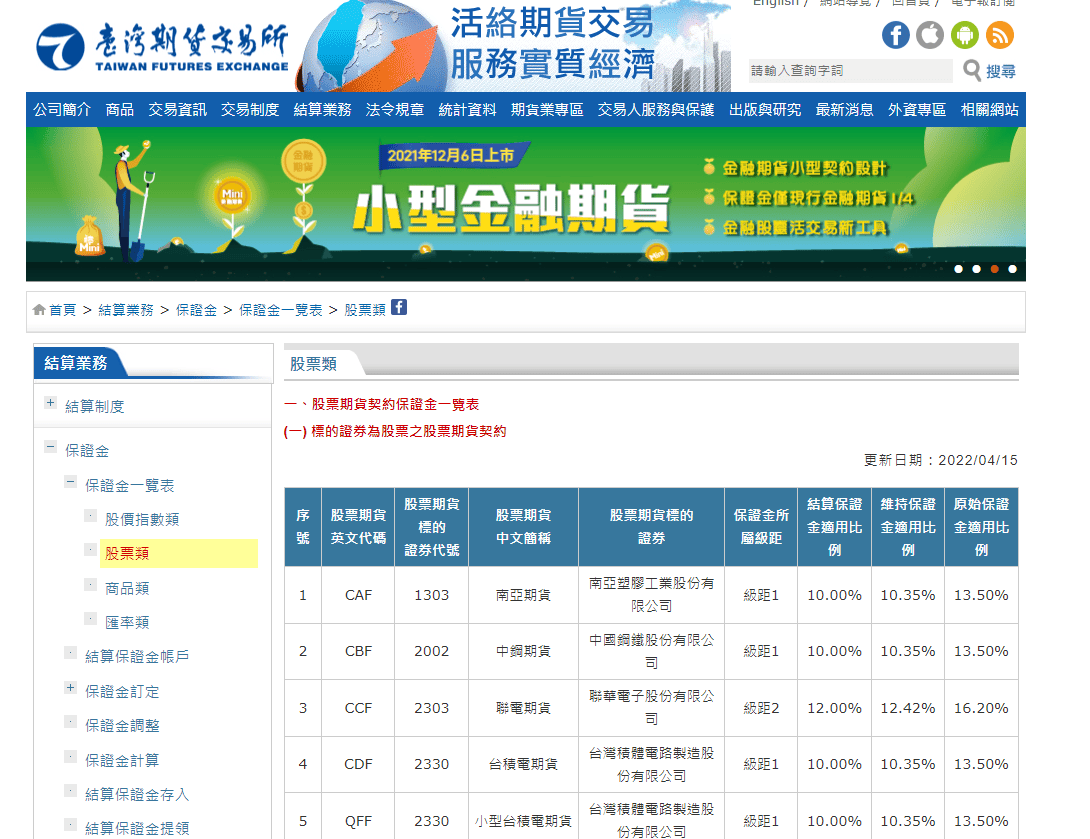Open 保證金計算 in the sidebar
The width and height of the screenshot is (1090, 839).
tap(122, 760)
